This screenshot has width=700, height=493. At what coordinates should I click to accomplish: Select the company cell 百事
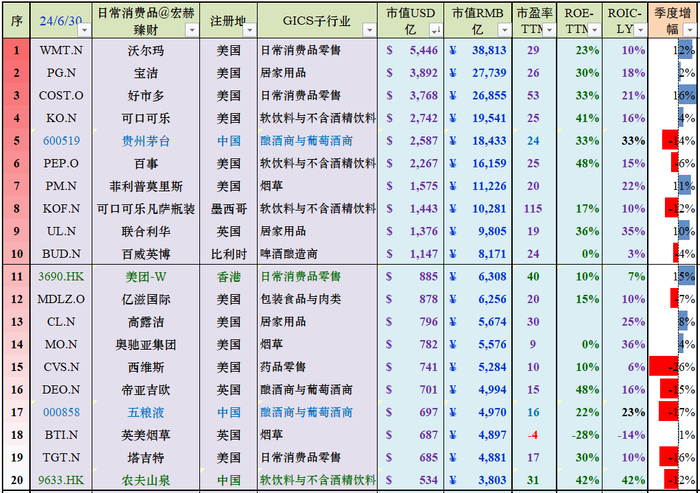click(146, 163)
